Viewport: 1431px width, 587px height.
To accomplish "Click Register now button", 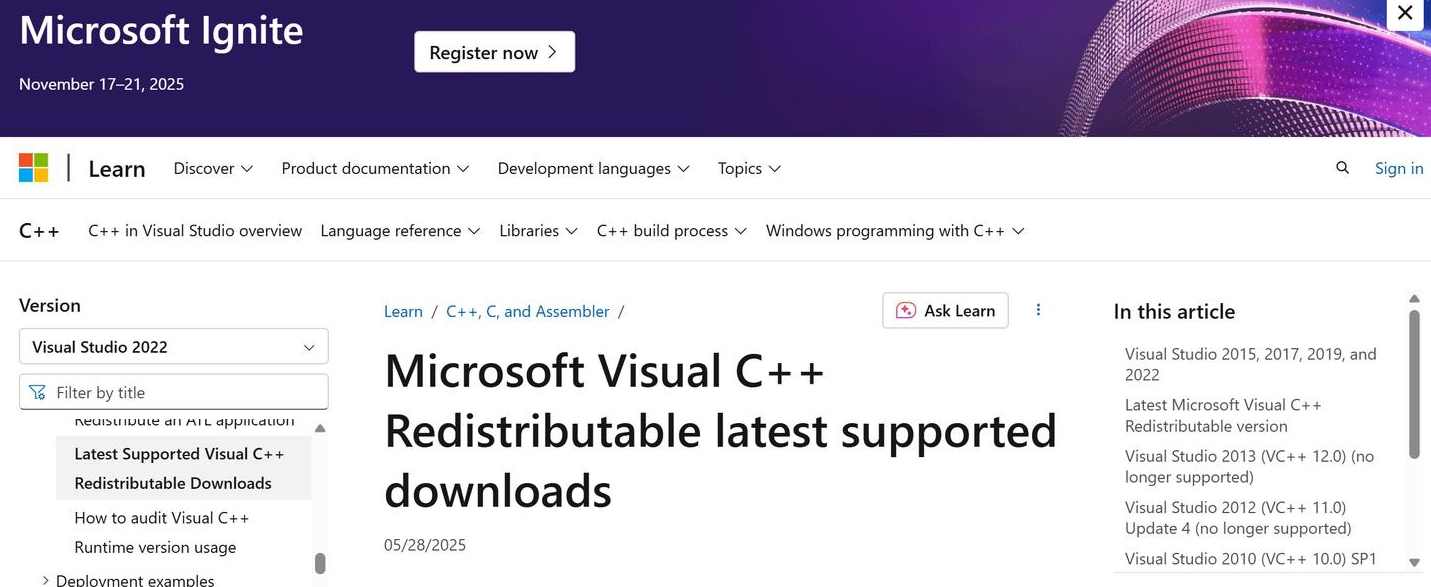I will (494, 52).
